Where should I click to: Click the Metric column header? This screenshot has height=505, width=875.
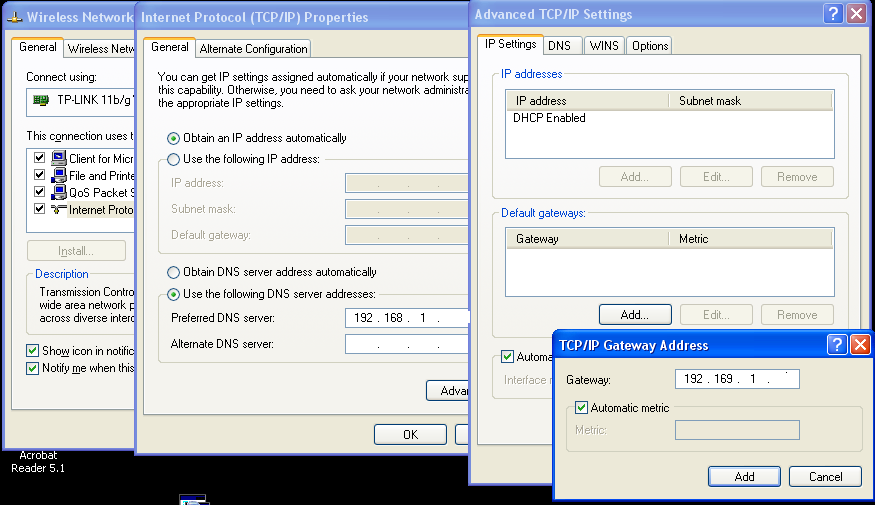point(750,239)
